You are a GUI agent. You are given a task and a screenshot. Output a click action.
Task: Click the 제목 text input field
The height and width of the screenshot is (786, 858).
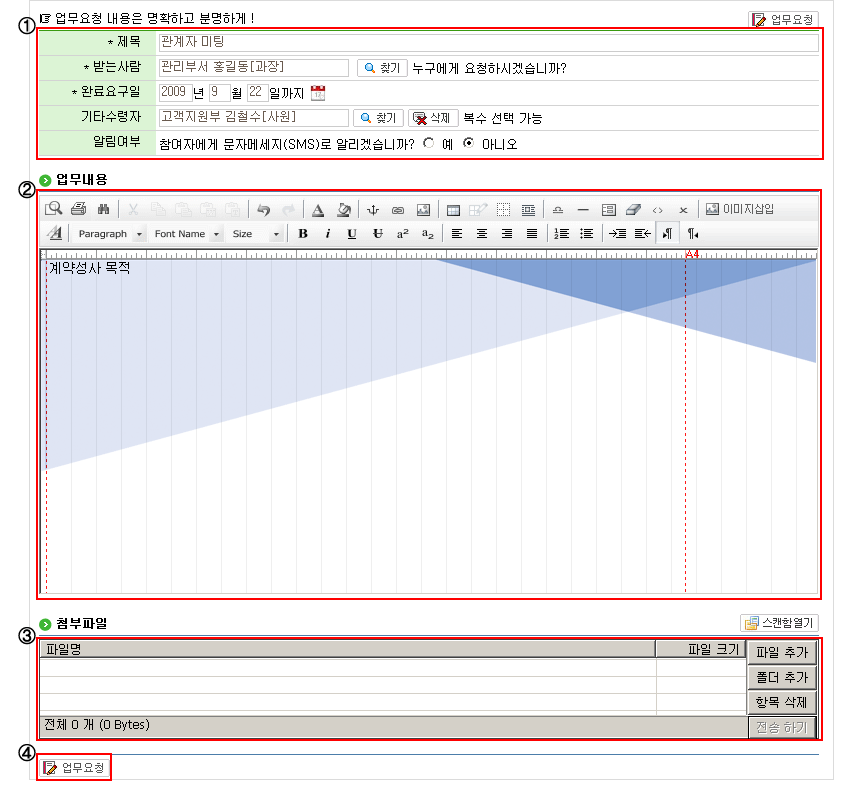tap(488, 43)
